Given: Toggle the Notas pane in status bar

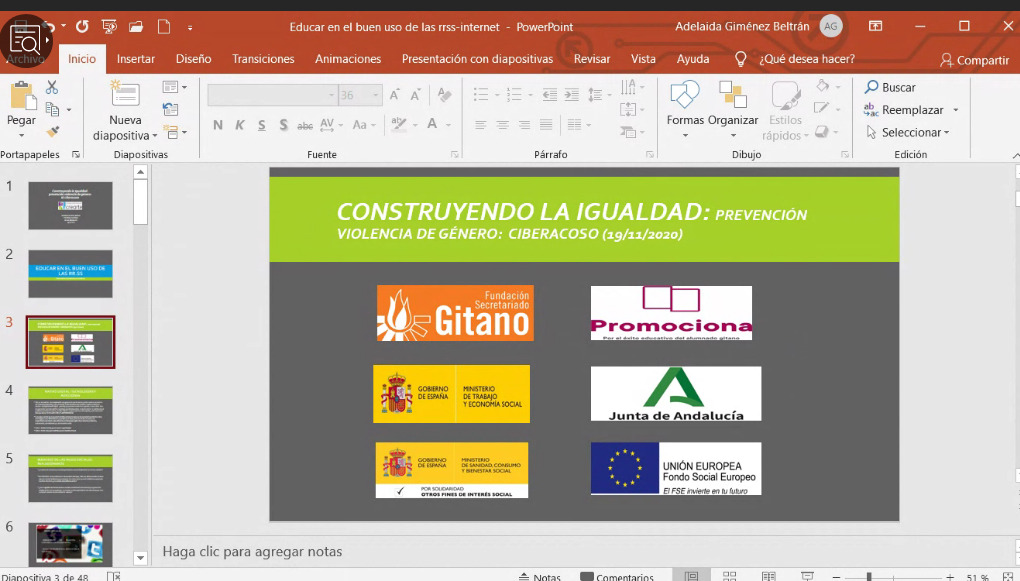Looking at the screenshot, I should 539,576.
